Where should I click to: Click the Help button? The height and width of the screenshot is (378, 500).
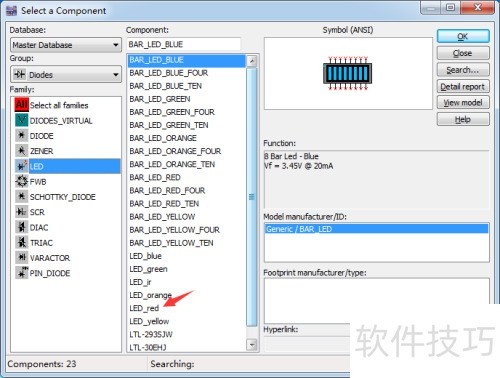[463, 119]
